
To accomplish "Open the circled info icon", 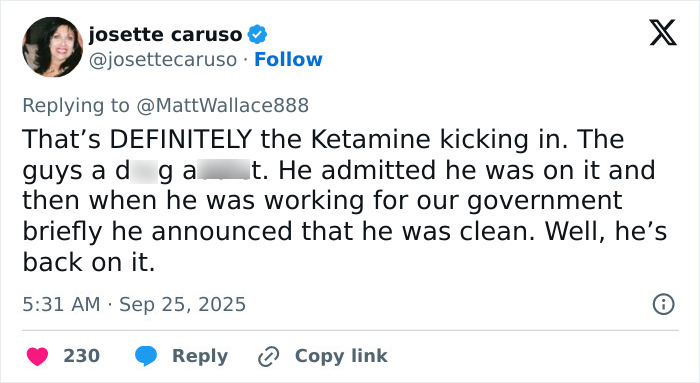I will tap(664, 304).
